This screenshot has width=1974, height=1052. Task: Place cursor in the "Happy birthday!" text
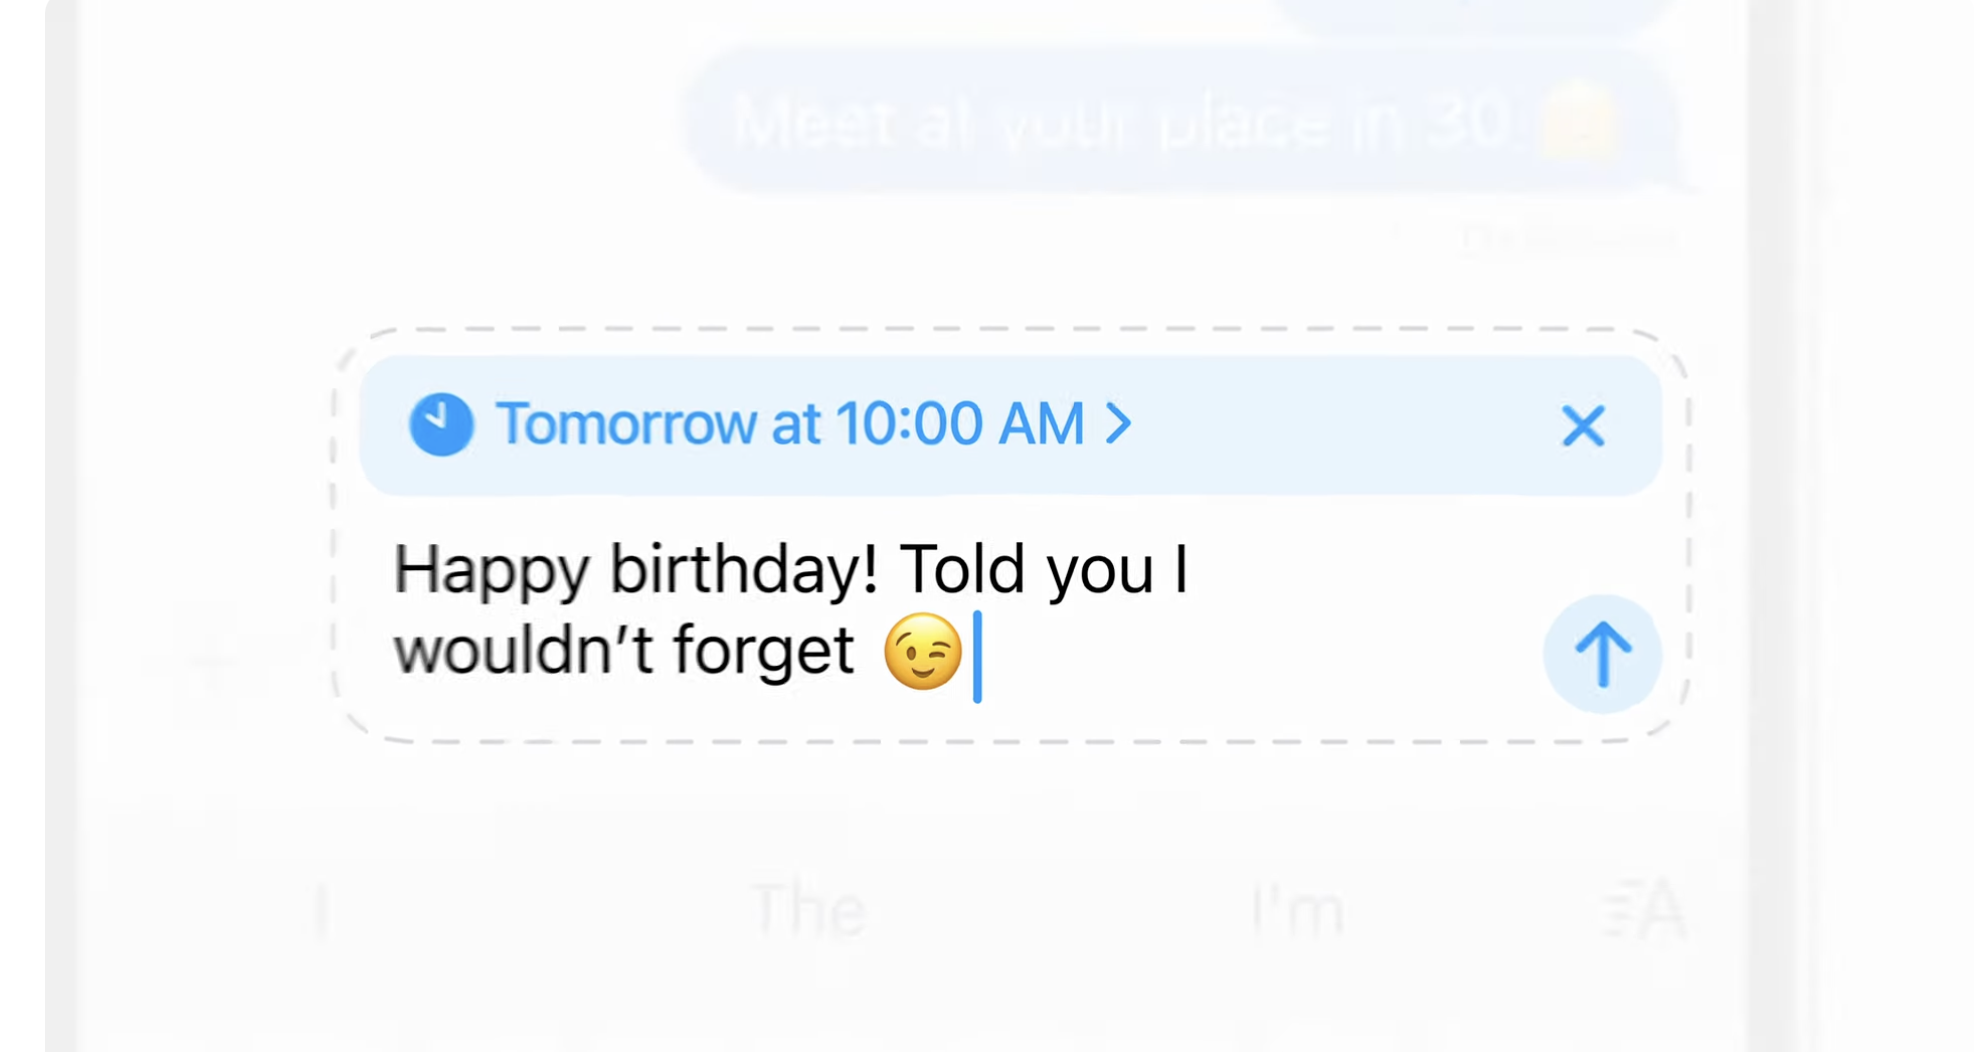(635, 570)
